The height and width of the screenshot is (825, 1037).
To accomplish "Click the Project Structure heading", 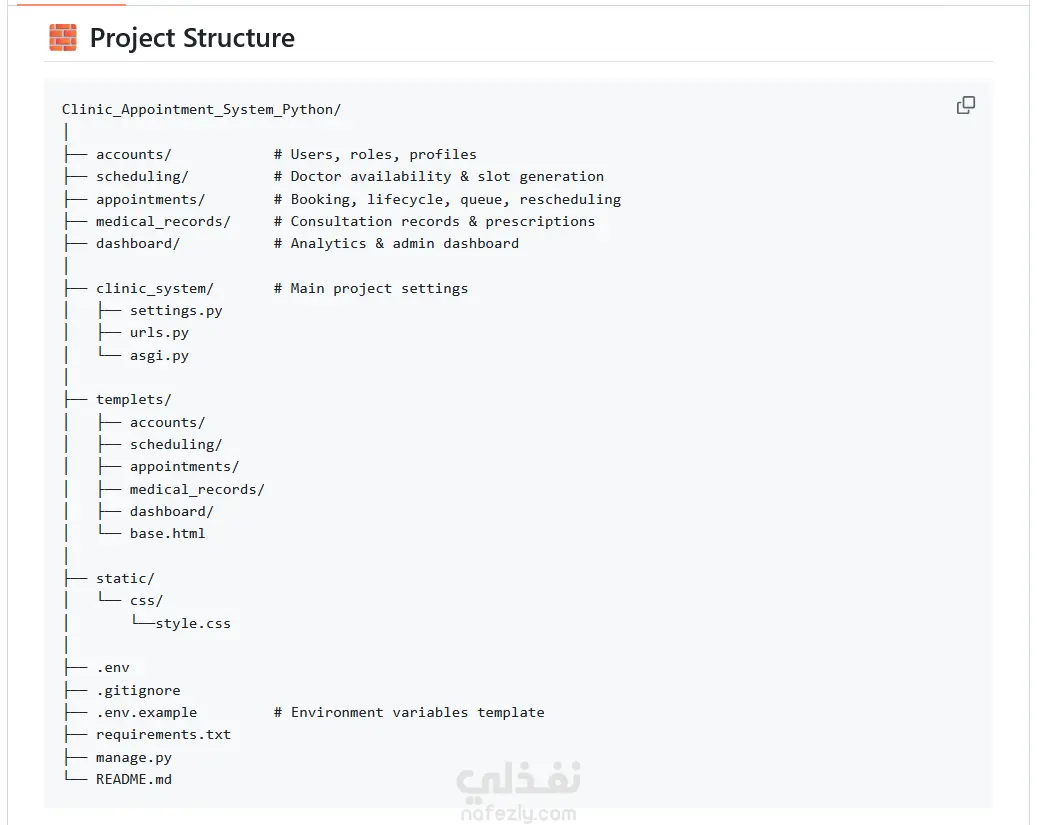I will pyautogui.click(x=192, y=38).
